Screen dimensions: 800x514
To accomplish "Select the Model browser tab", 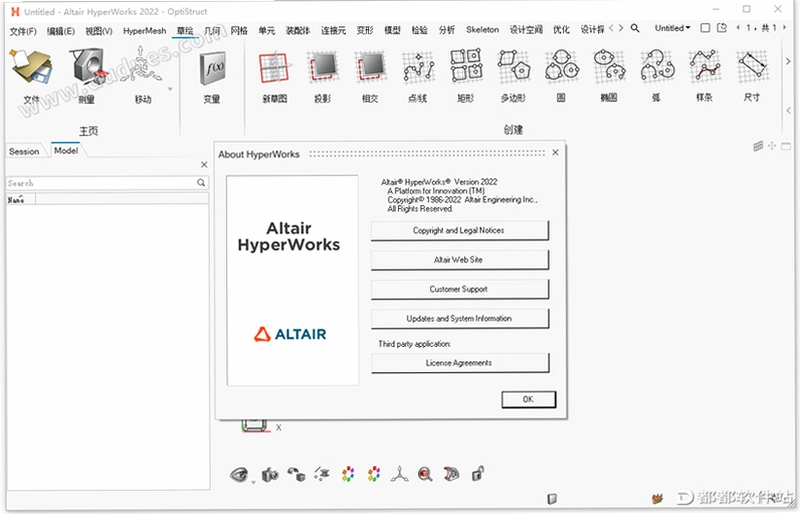I will tap(66, 151).
